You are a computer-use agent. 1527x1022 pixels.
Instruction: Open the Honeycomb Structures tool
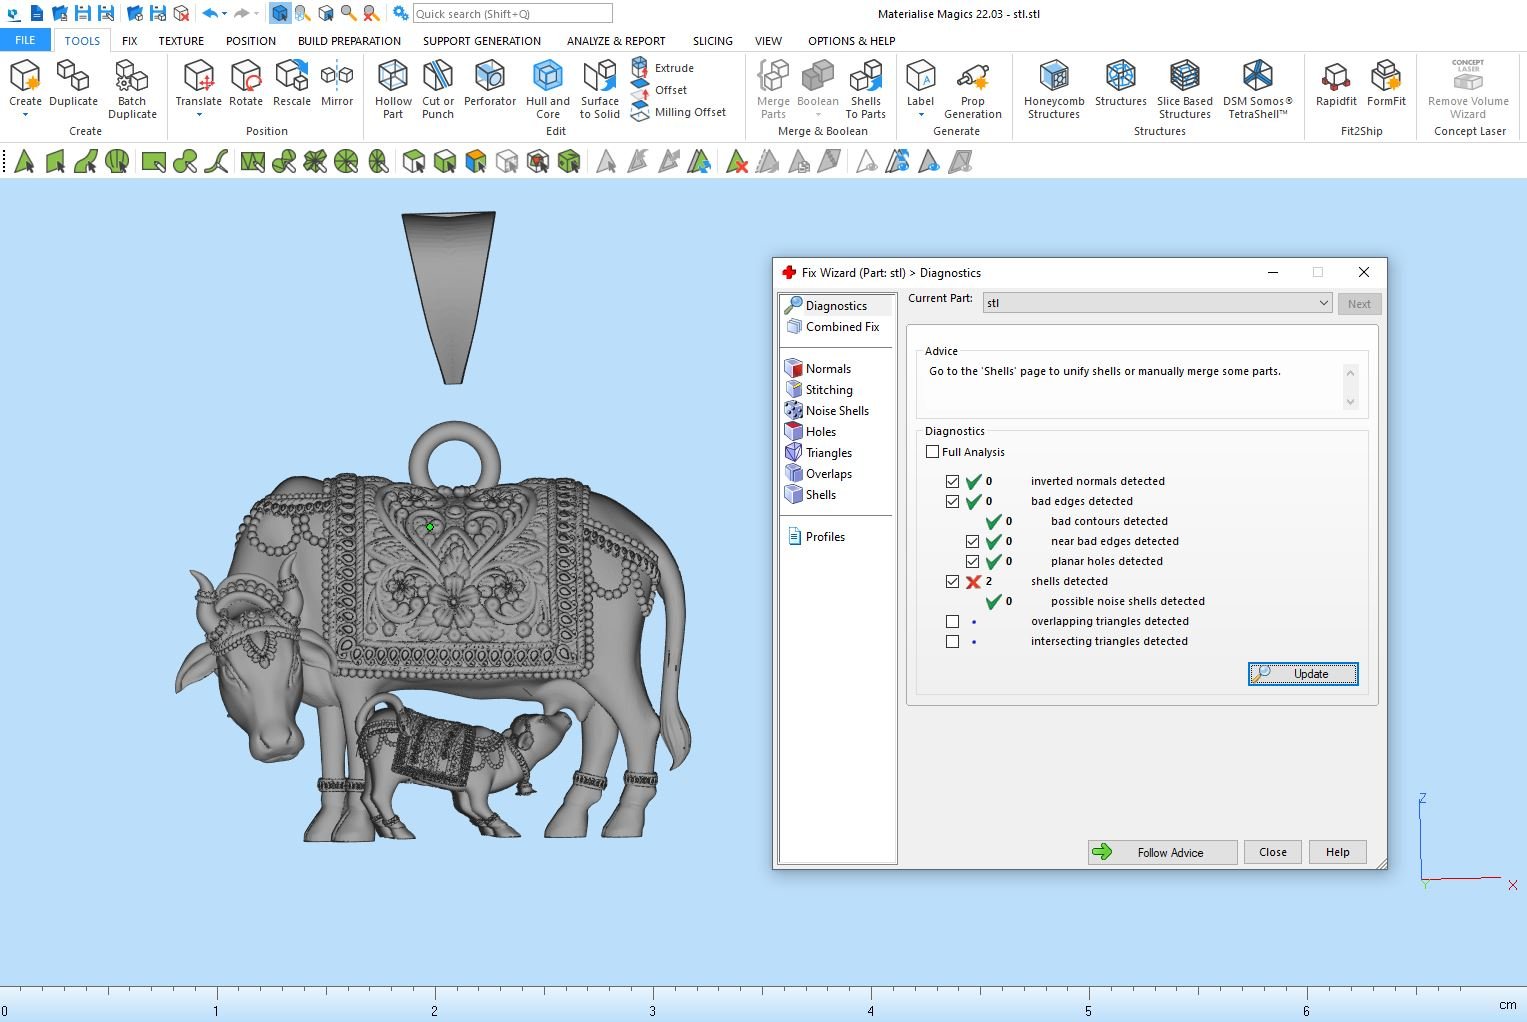click(1053, 88)
